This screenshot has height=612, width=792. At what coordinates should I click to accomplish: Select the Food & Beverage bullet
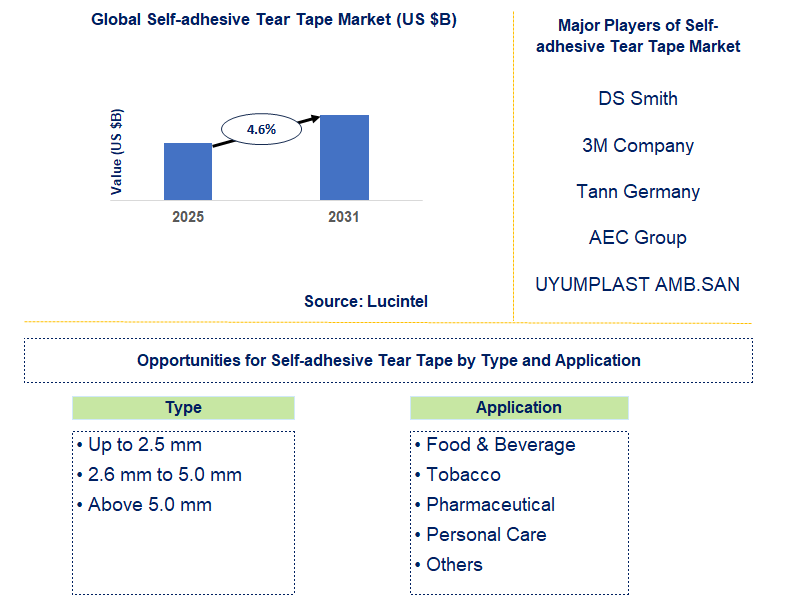tap(496, 445)
